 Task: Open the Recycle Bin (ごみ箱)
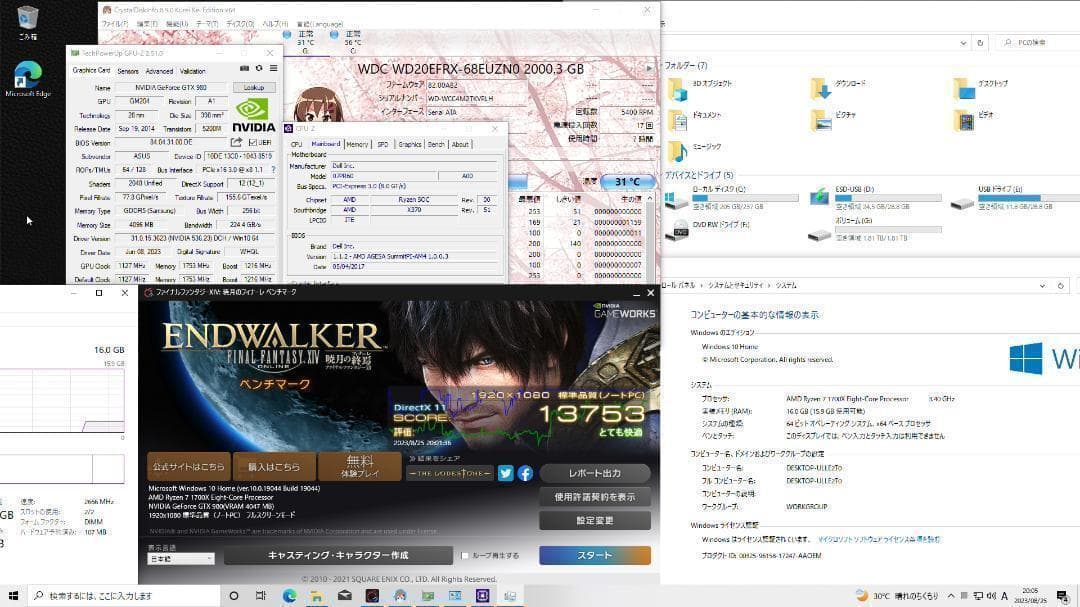pyautogui.click(x=27, y=15)
